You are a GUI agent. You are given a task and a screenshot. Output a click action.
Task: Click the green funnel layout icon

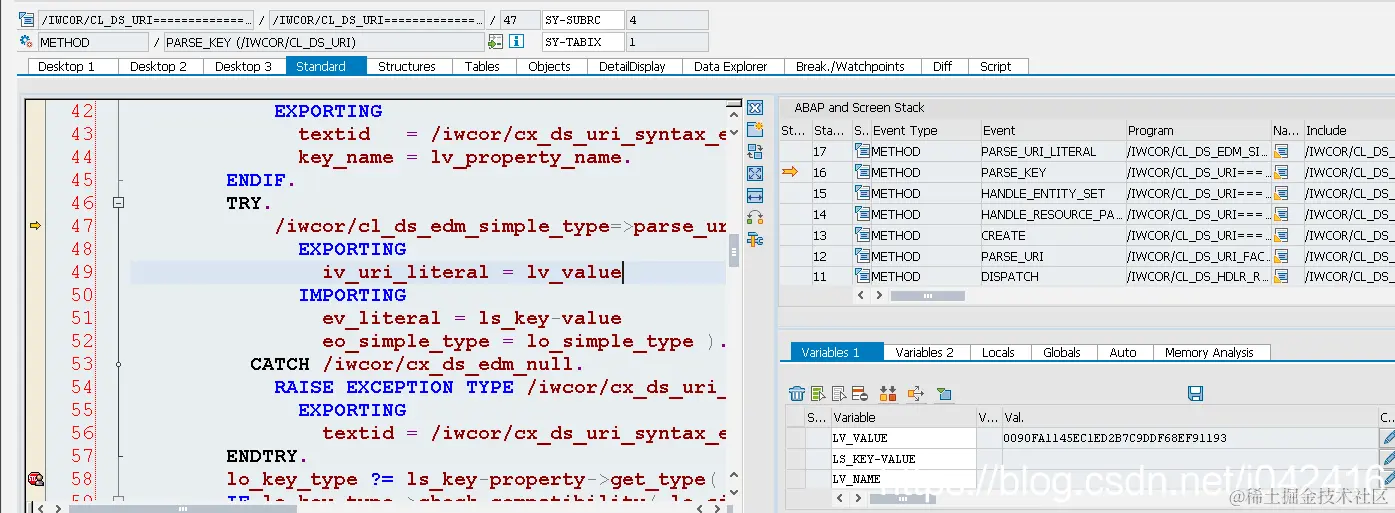tap(944, 394)
